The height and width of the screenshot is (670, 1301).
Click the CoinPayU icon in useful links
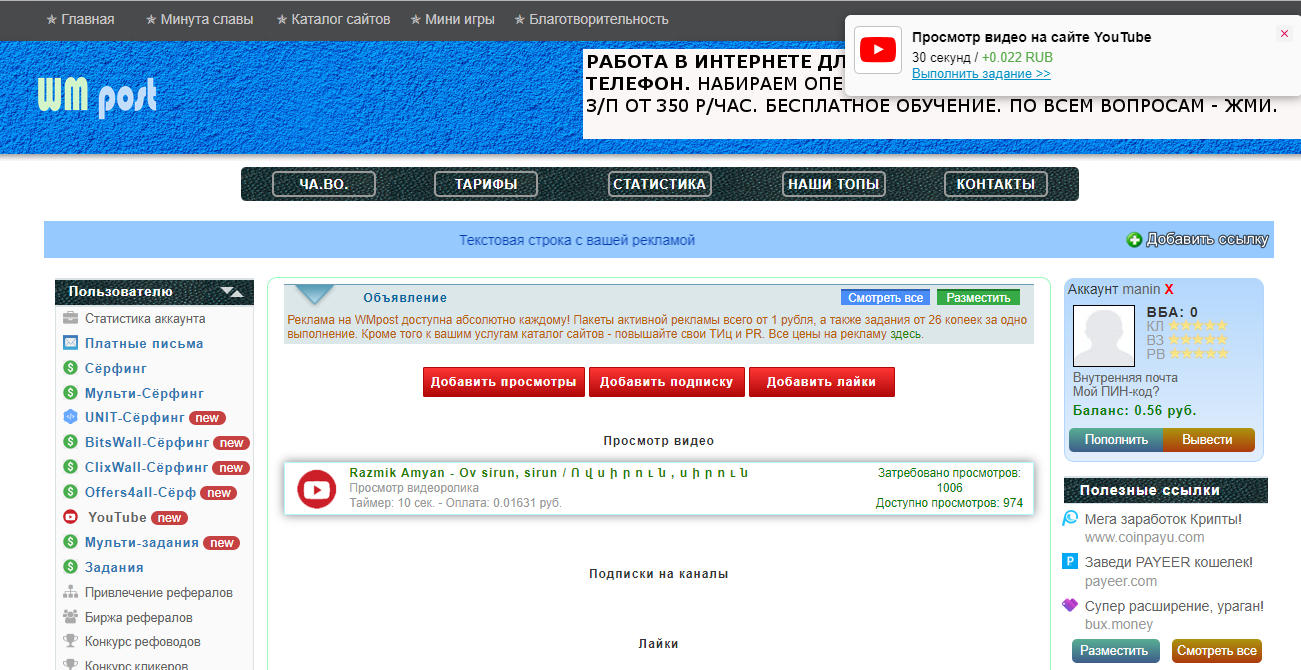1070,519
